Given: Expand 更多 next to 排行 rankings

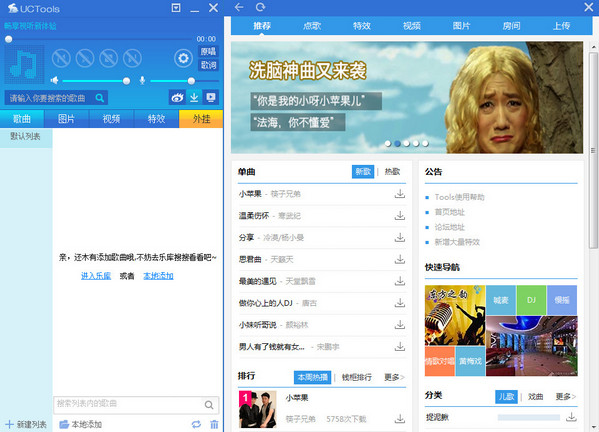Looking at the screenshot, I should click(x=394, y=377).
